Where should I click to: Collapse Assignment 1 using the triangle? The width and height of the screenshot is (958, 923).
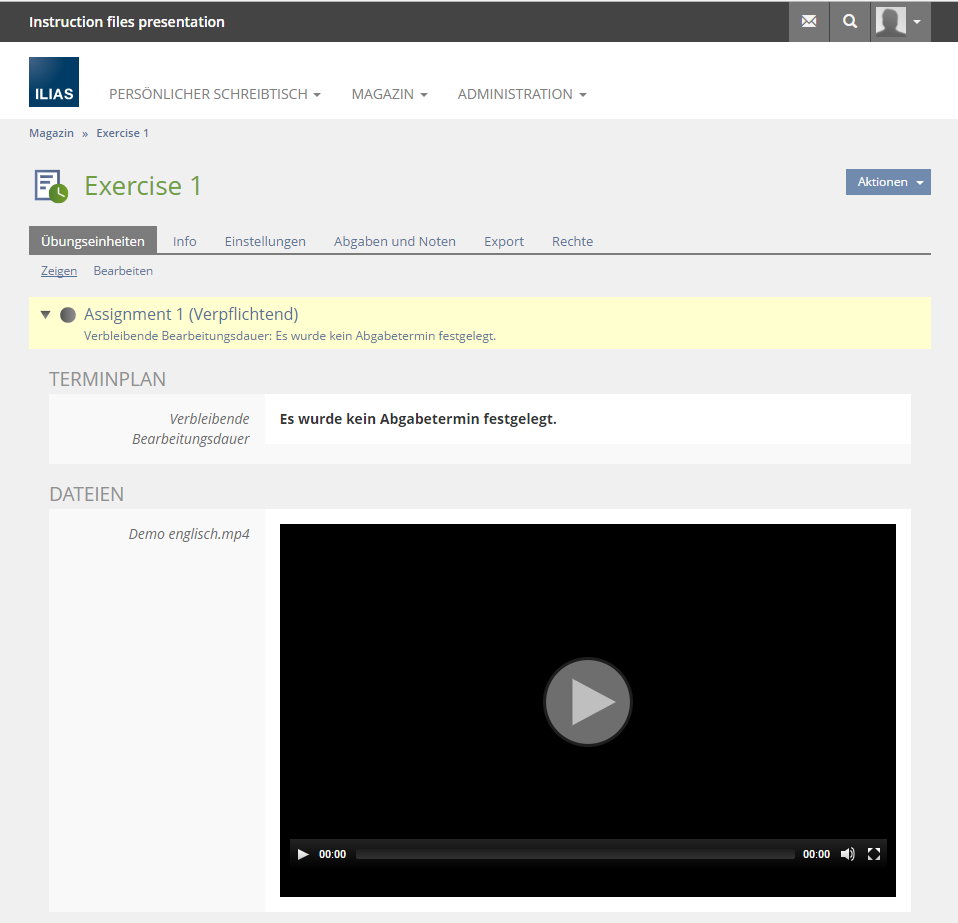coord(45,314)
